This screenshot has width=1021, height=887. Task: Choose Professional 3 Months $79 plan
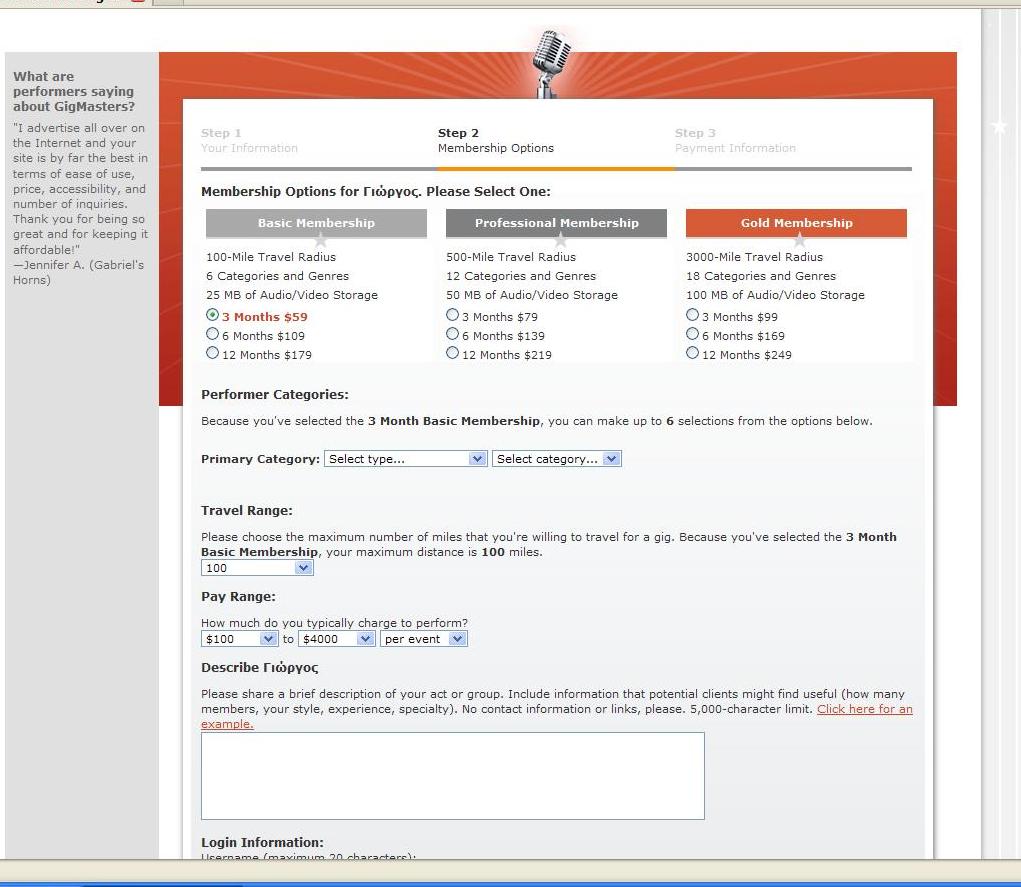point(452,316)
